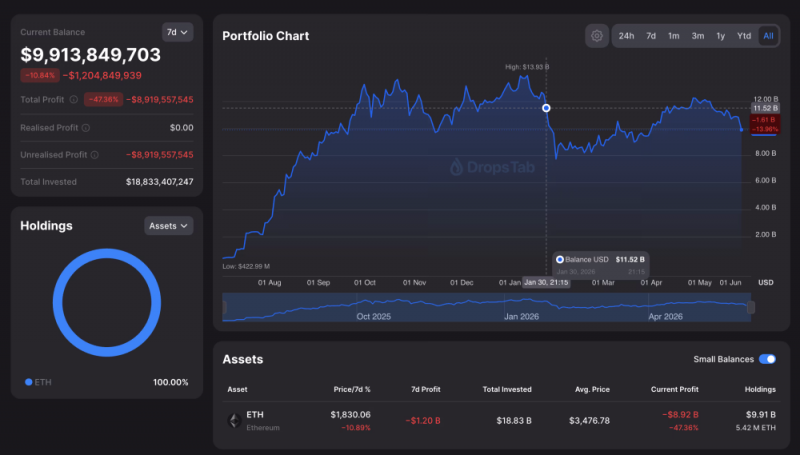
Task: Grab the right handle of range navigator
Action: click(x=751, y=307)
